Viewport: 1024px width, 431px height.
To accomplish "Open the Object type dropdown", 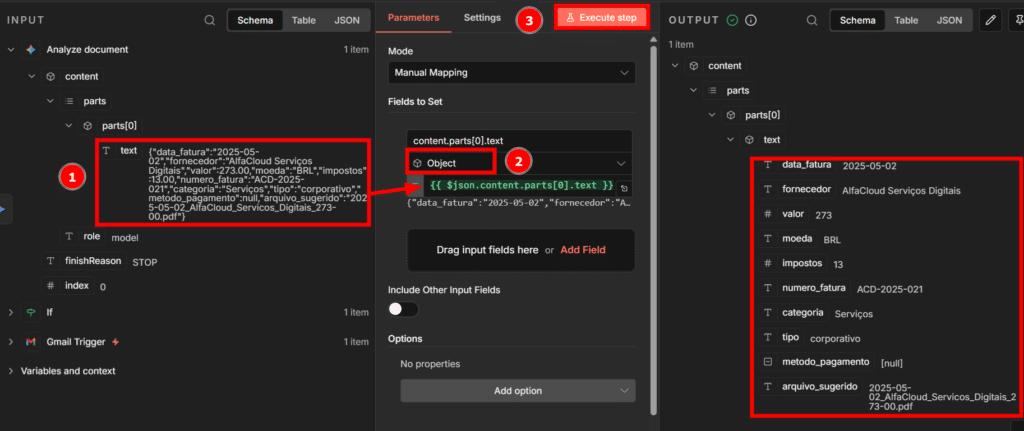I will (519, 163).
